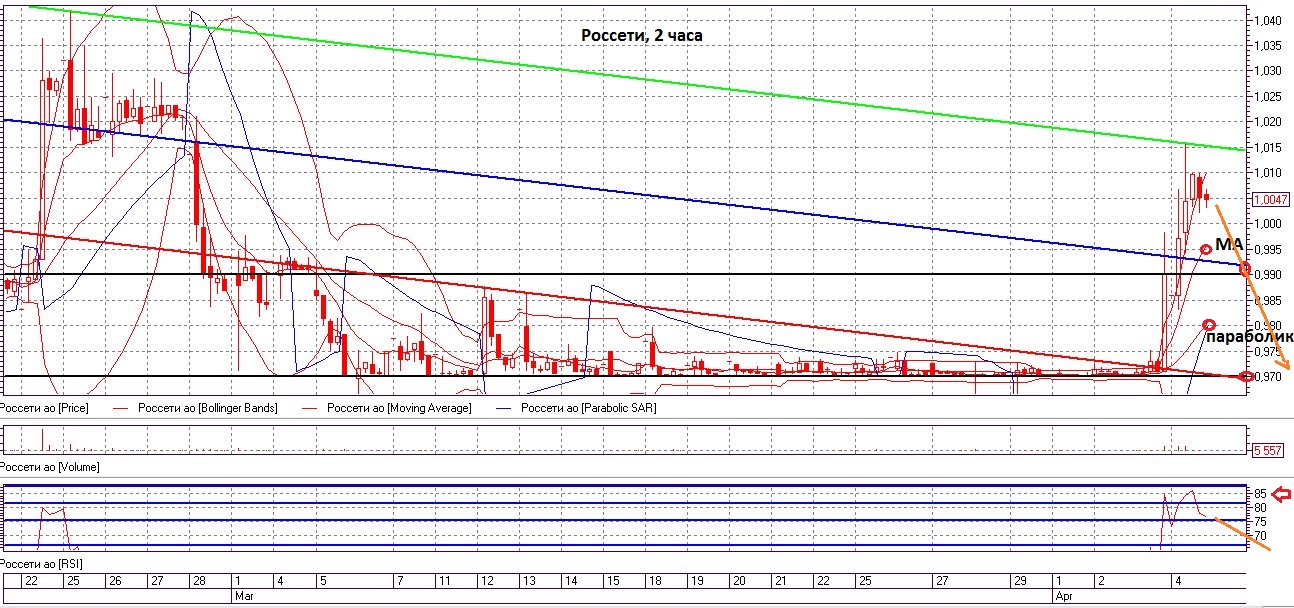Click price axis value 1,040
Screen dimensions: 1294x608
click(1270, 20)
